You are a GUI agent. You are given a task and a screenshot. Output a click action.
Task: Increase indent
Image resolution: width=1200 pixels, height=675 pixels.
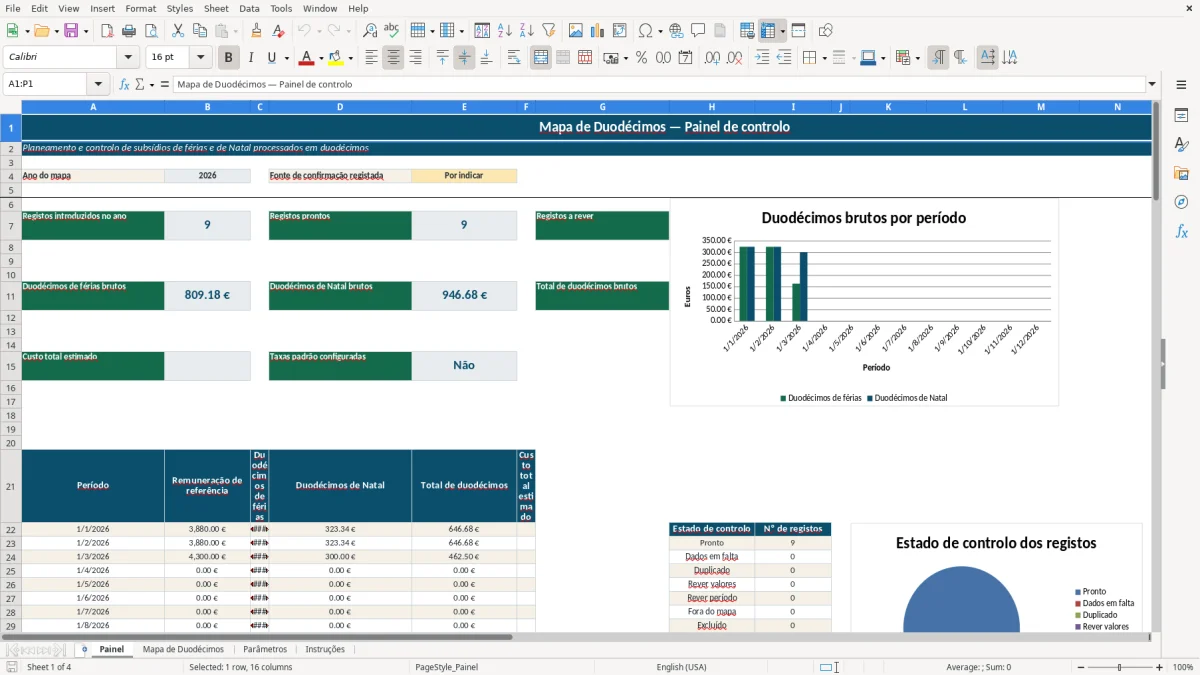(x=762, y=58)
